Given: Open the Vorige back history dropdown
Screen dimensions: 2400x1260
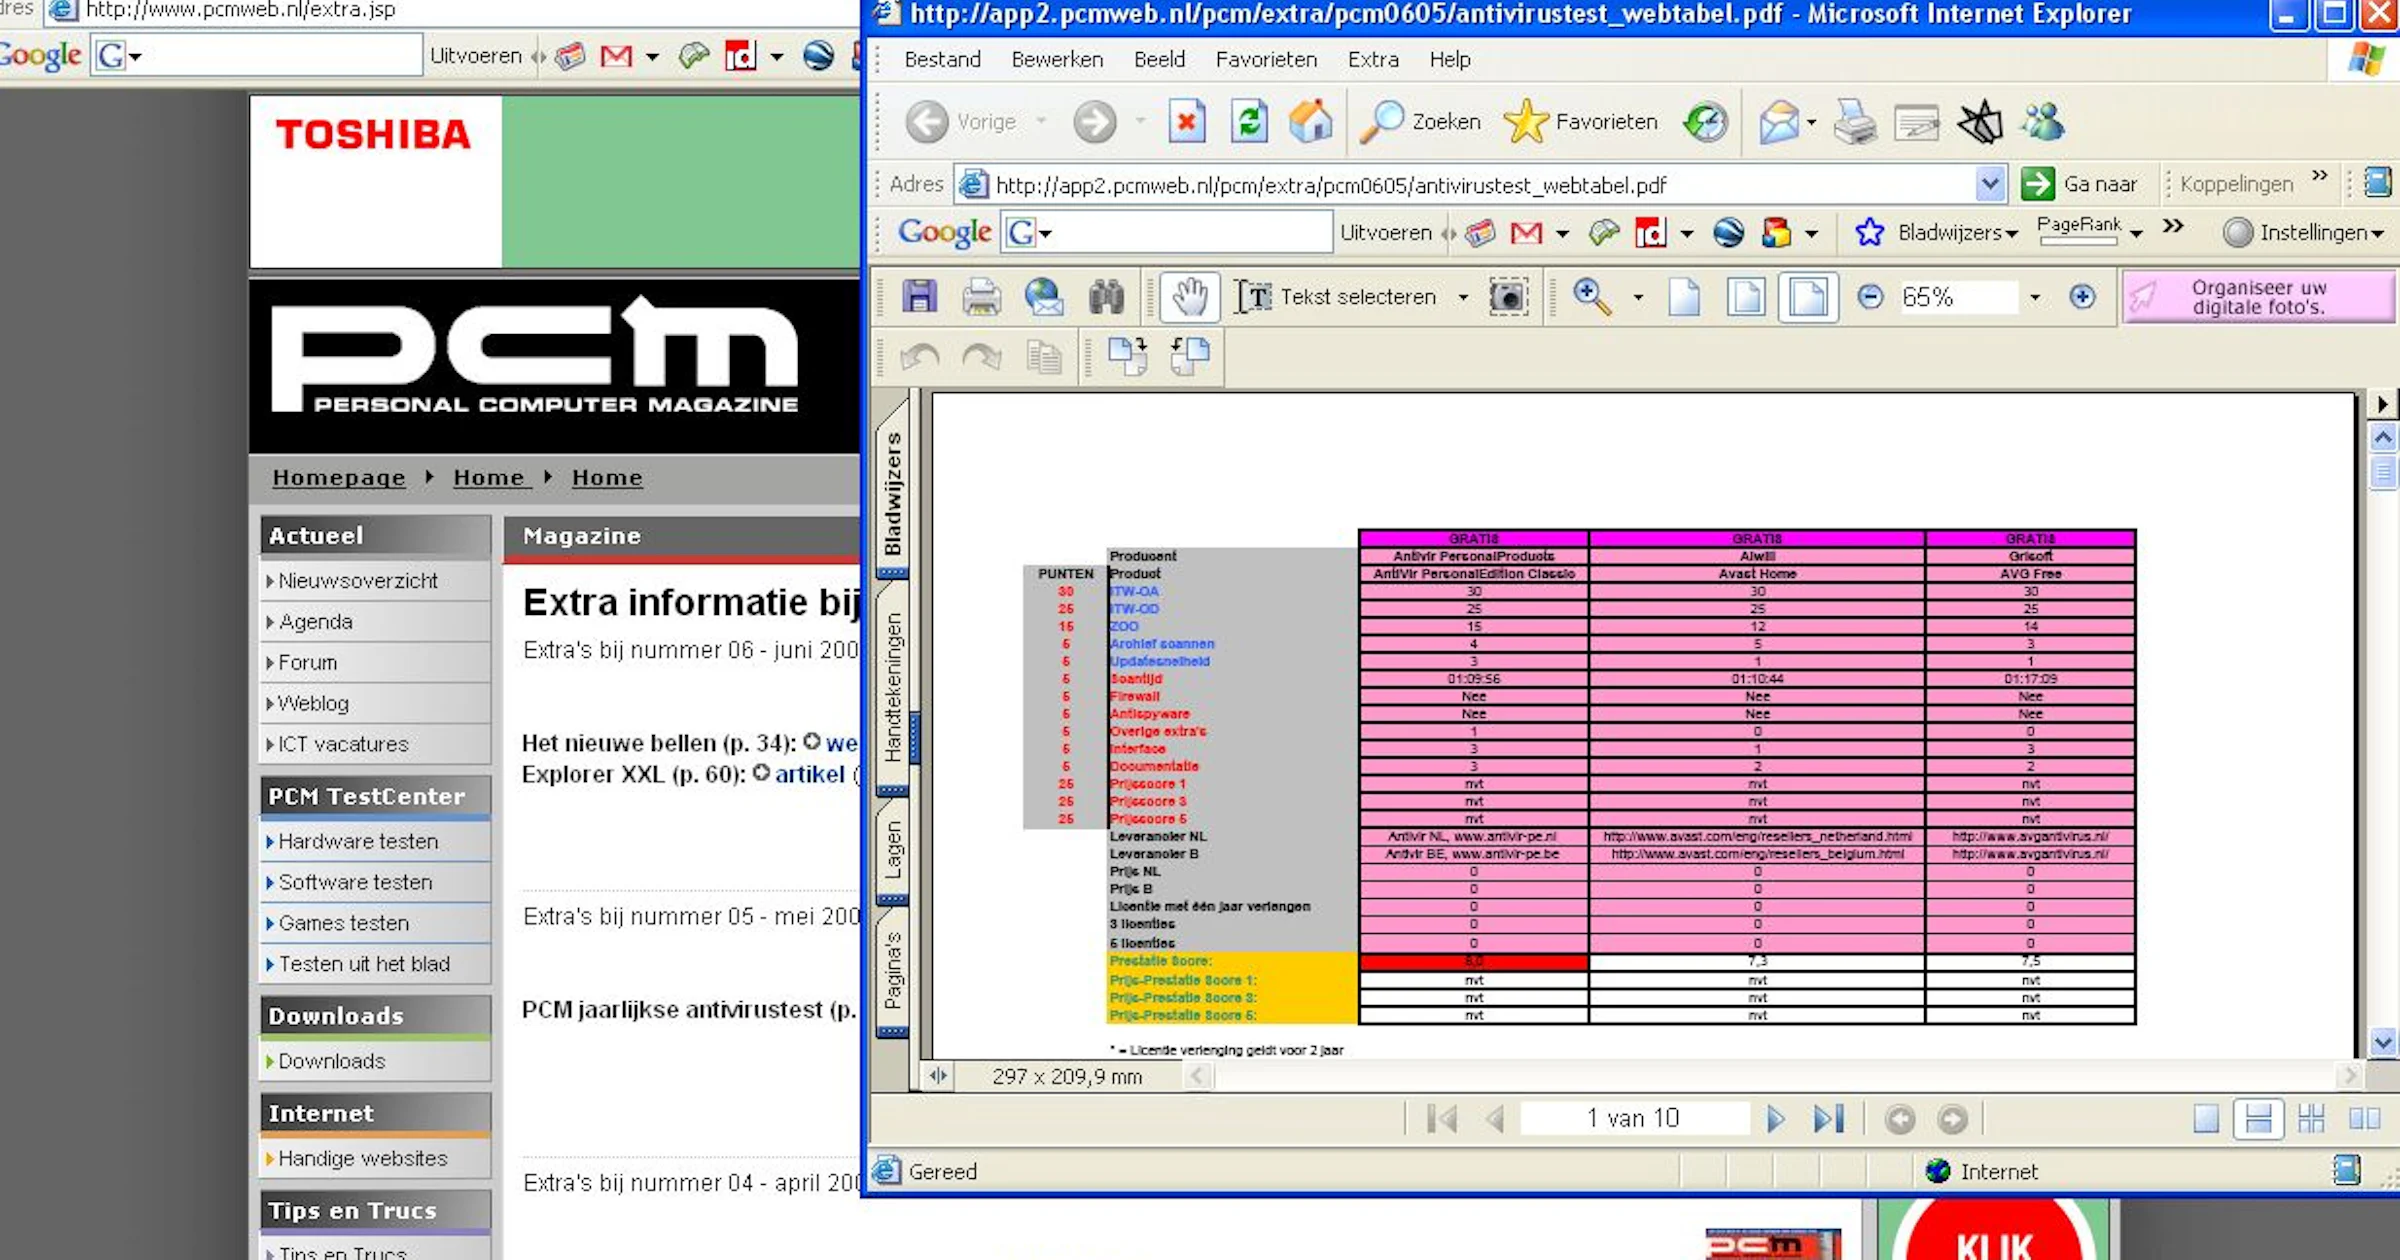Looking at the screenshot, I should click(1041, 122).
